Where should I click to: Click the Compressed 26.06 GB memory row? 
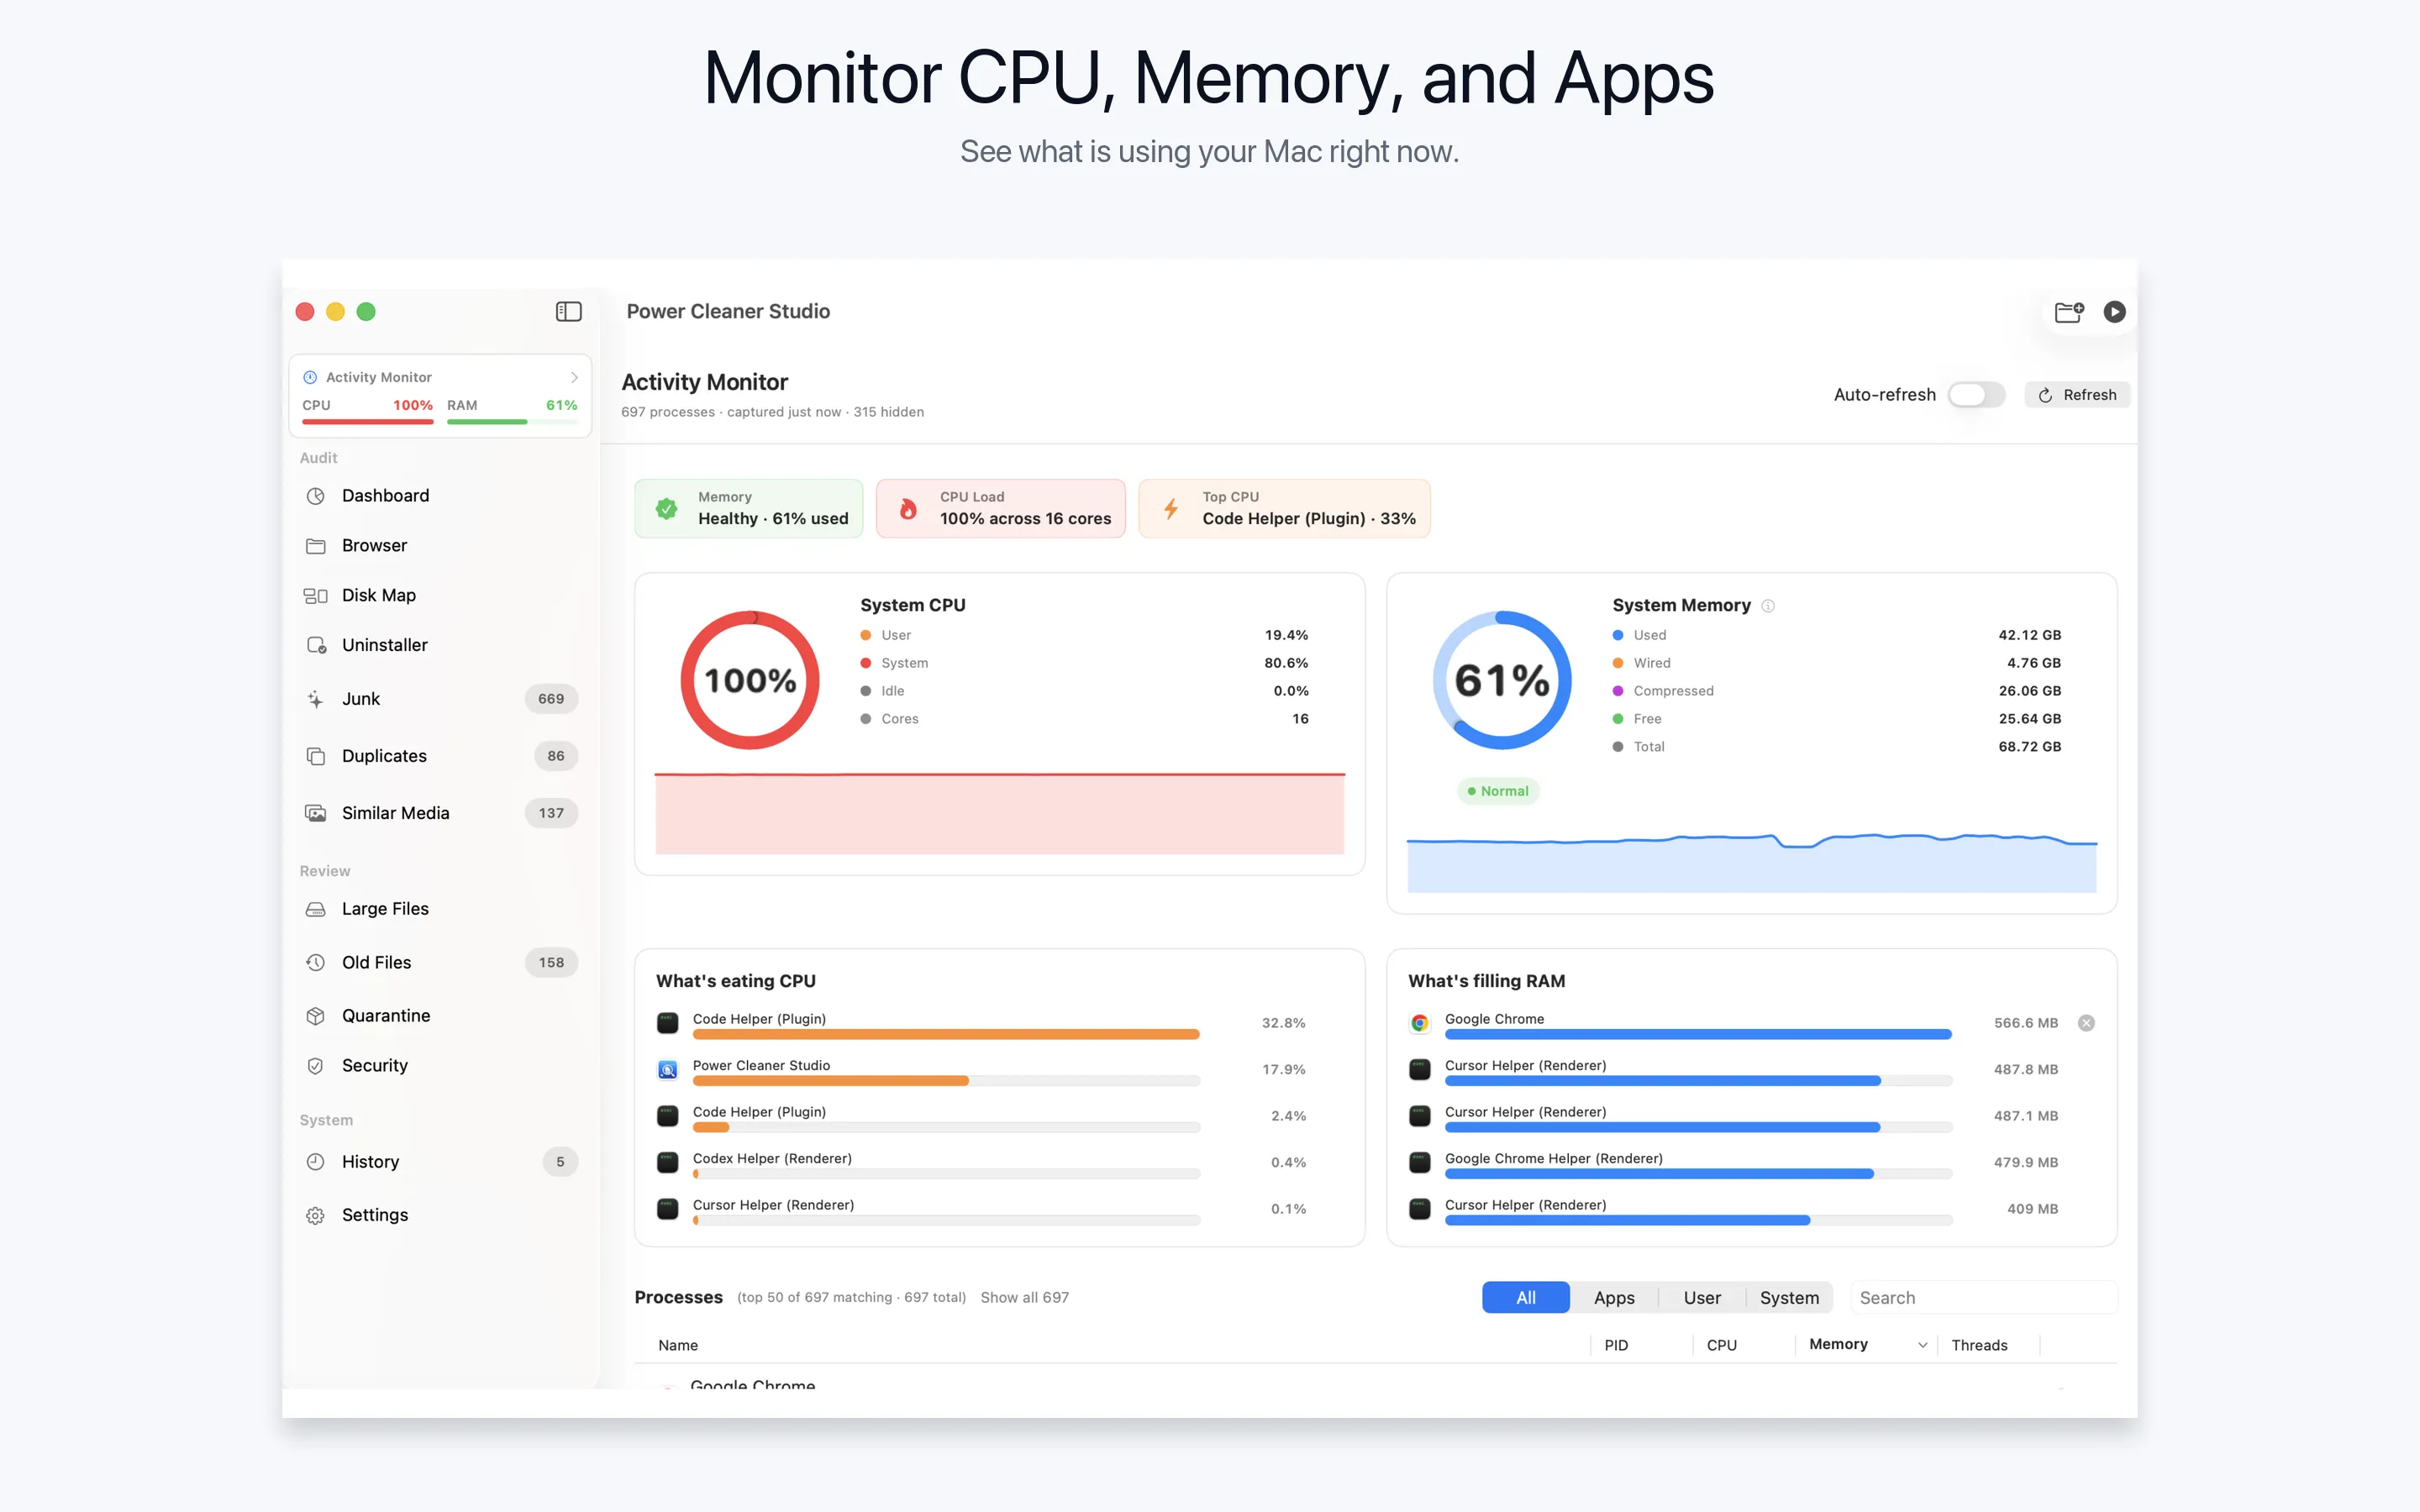[1837, 691]
